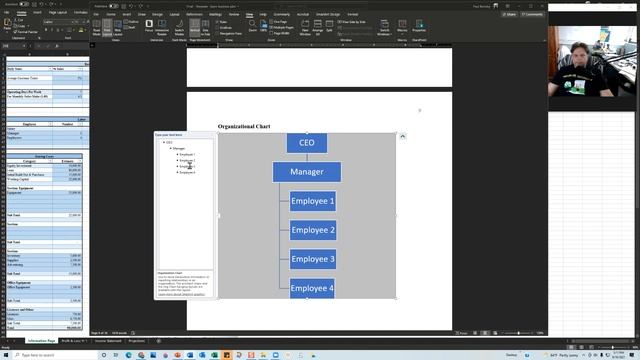Select Print Layout view in Word
The image size is (640, 360).
(x=107, y=27)
